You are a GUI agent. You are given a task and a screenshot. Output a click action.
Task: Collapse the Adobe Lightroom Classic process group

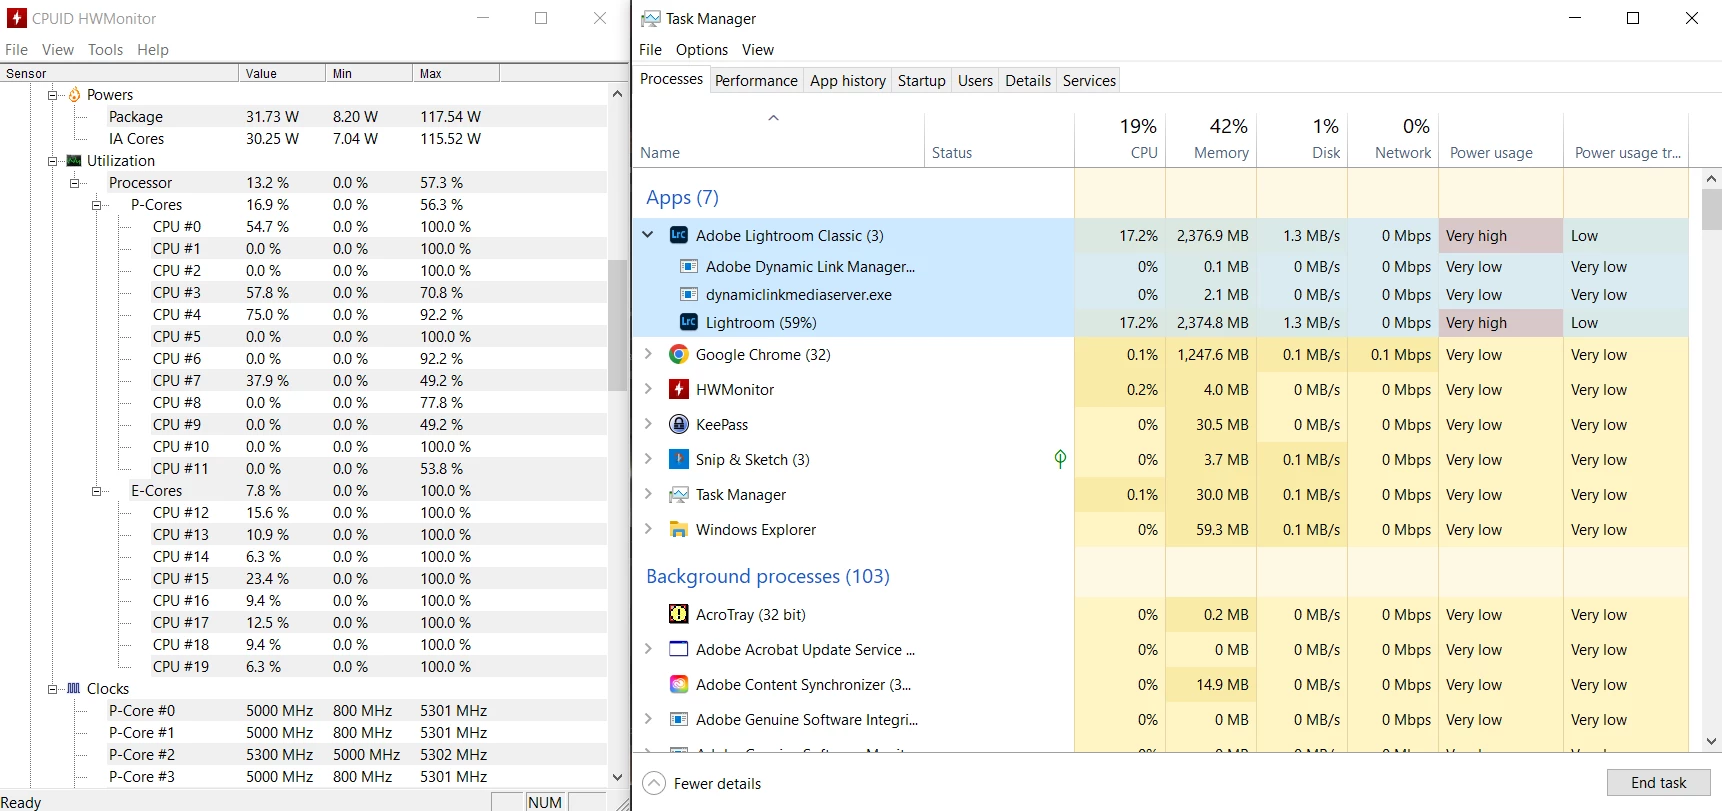click(647, 235)
